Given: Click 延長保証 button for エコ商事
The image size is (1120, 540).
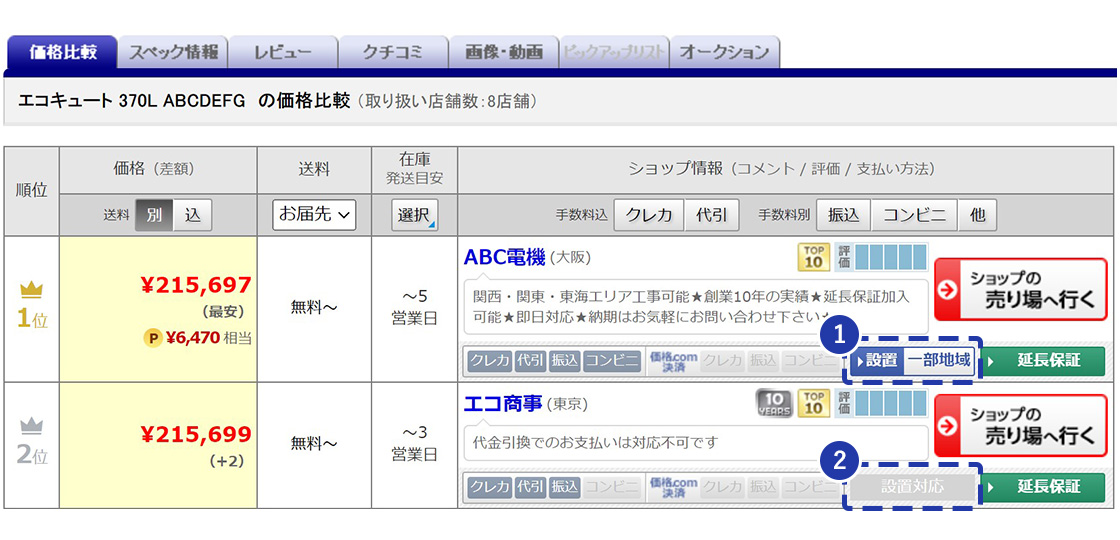Looking at the screenshot, I should click(1042, 487).
